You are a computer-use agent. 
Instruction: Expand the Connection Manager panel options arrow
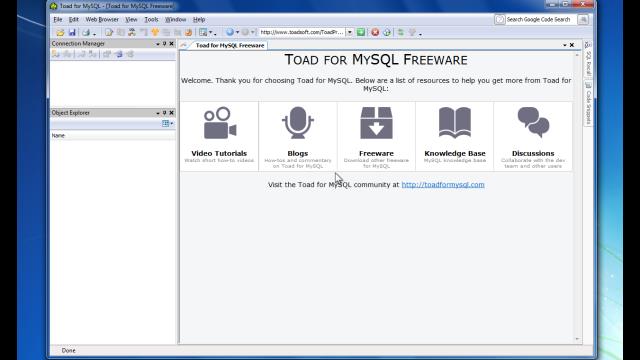click(x=158, y=44)
